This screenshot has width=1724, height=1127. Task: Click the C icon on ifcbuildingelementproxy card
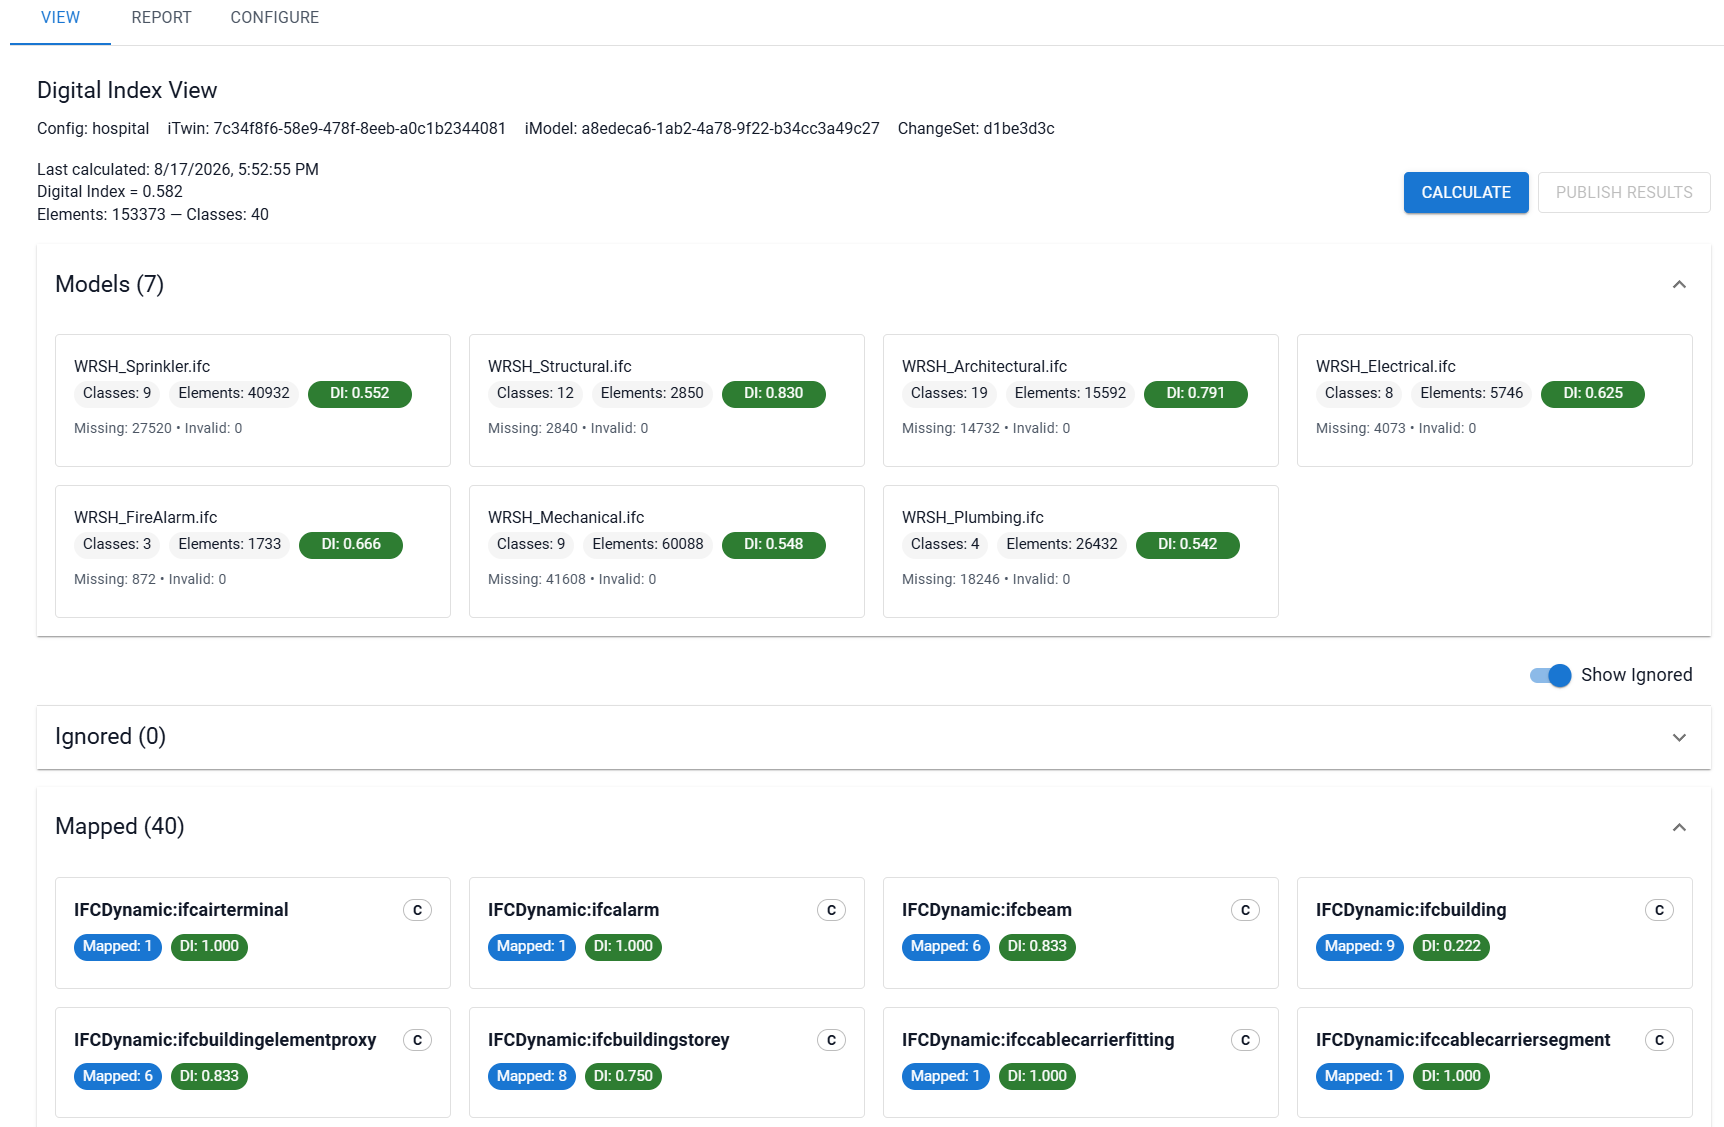417,1040
